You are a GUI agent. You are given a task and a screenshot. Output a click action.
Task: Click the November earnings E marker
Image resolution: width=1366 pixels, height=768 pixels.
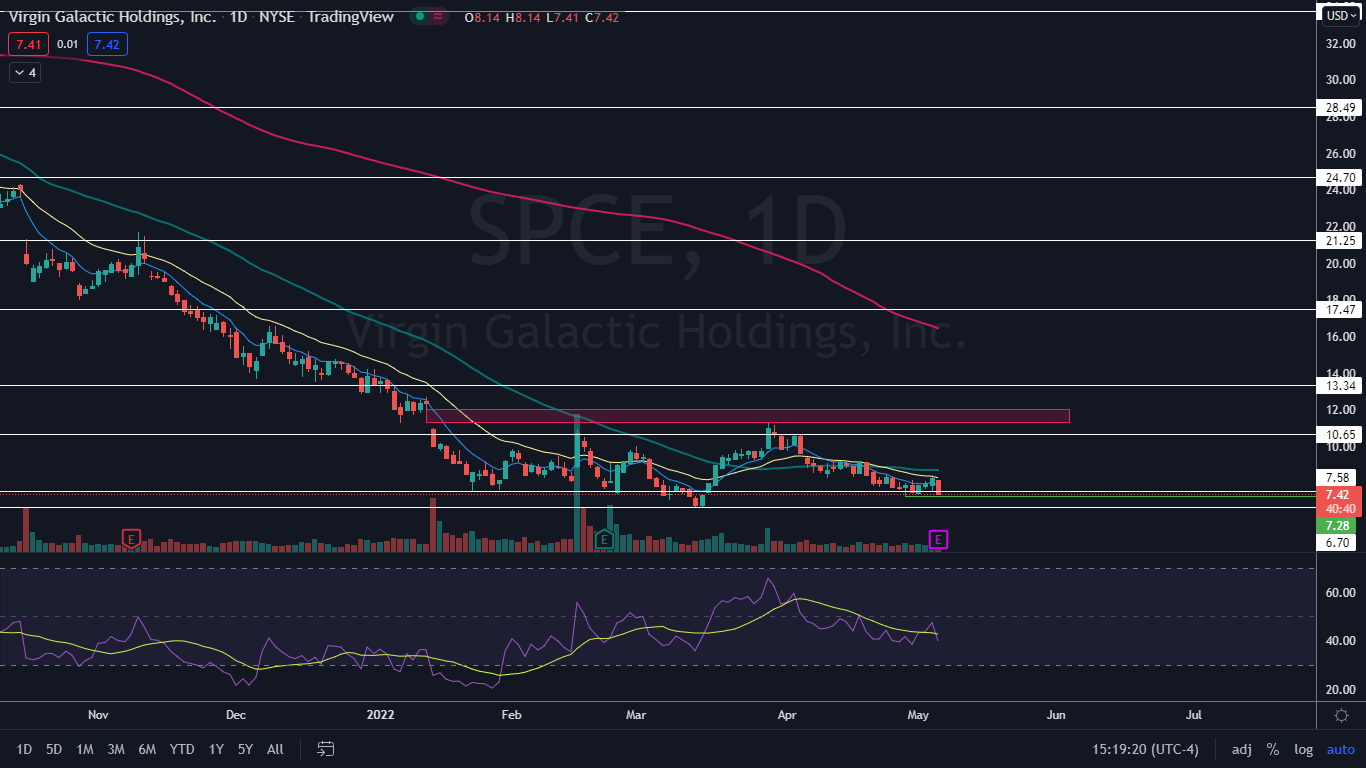(130, 539)
